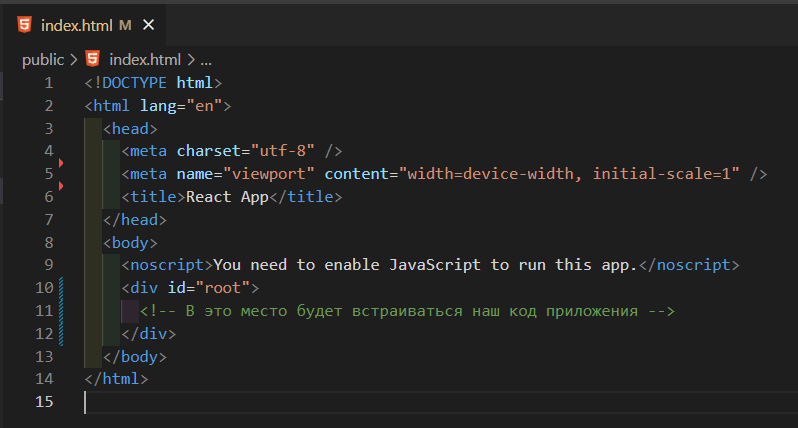Click the closing body tag
Screen dimensions: 798x428
tap(135, 356)
